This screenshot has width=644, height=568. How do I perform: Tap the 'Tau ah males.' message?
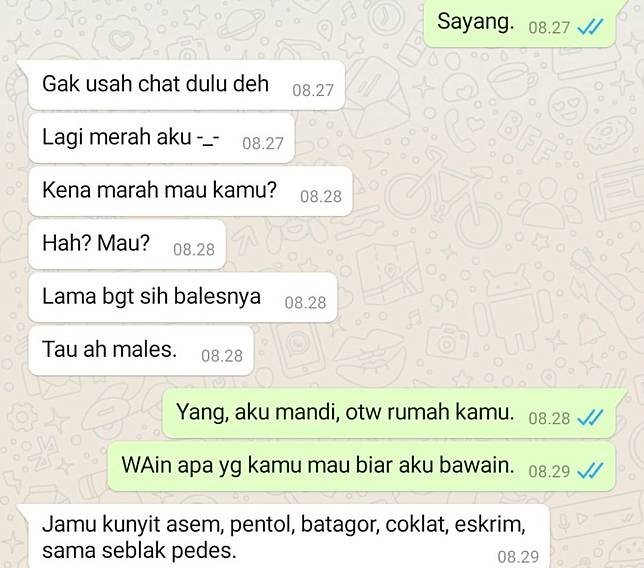click(x=141, y=351)
